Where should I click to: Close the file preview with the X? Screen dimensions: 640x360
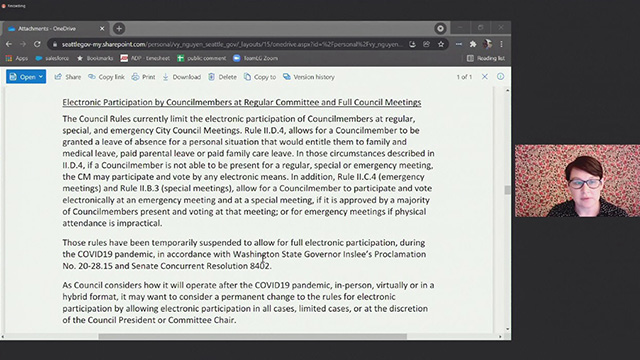(484, 77)
